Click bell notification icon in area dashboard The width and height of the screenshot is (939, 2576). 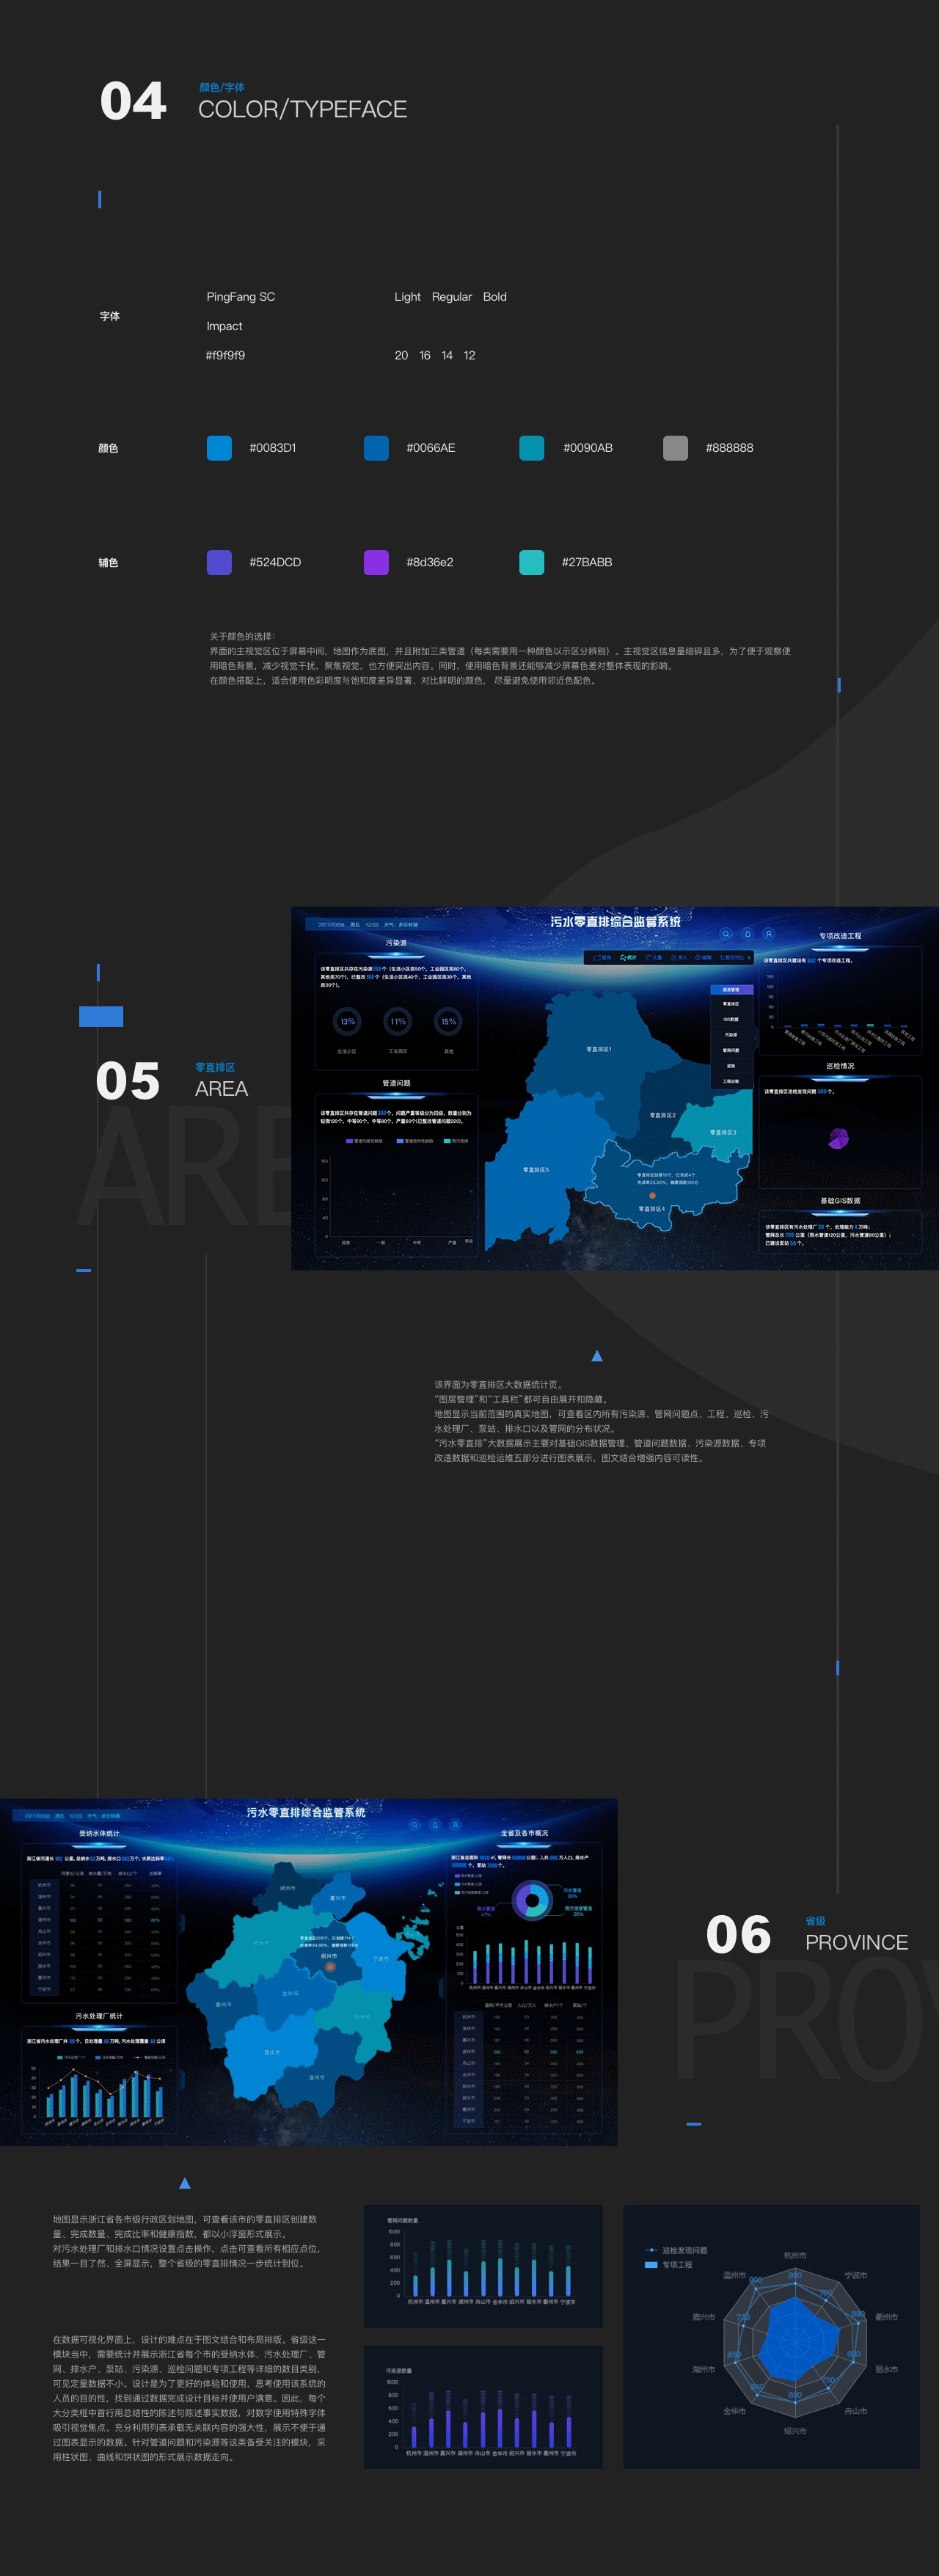[747, 934]
